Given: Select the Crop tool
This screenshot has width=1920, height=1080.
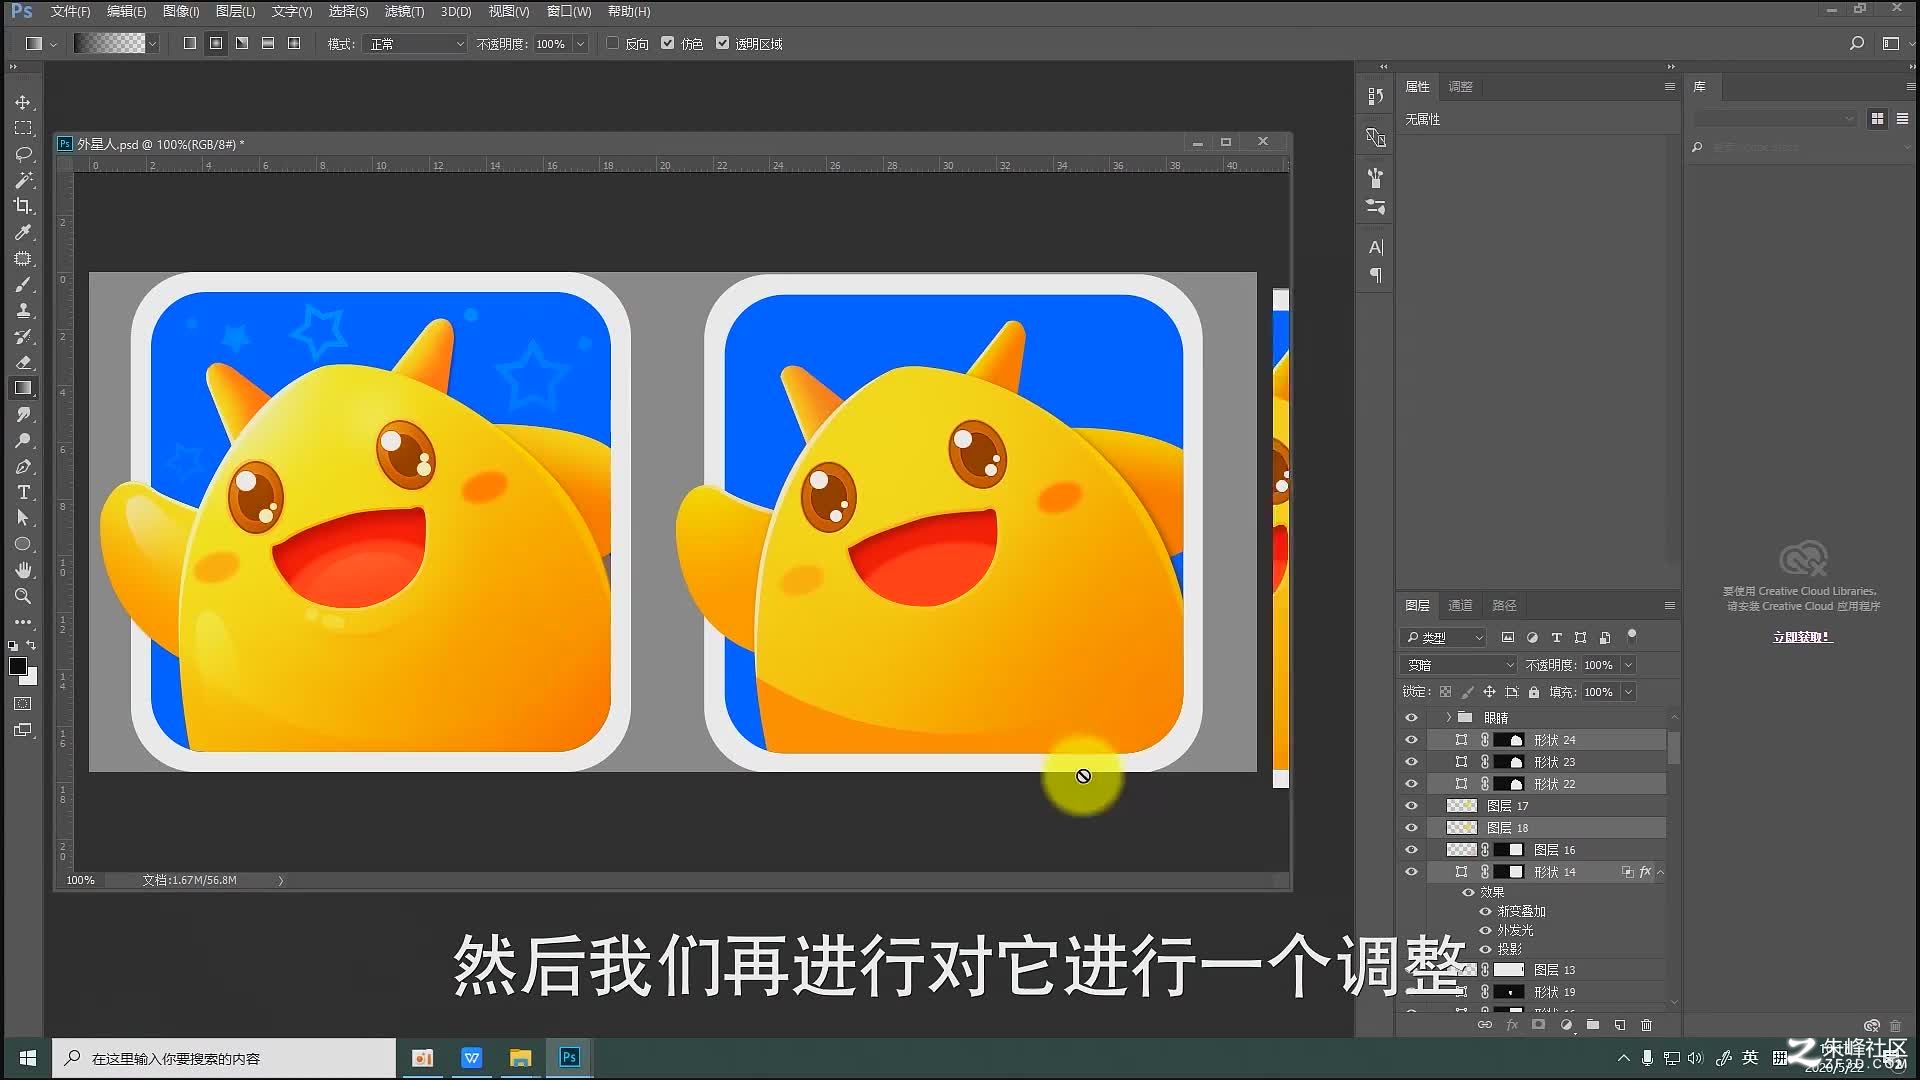Looking at the screenshot, I should point(23,206).
